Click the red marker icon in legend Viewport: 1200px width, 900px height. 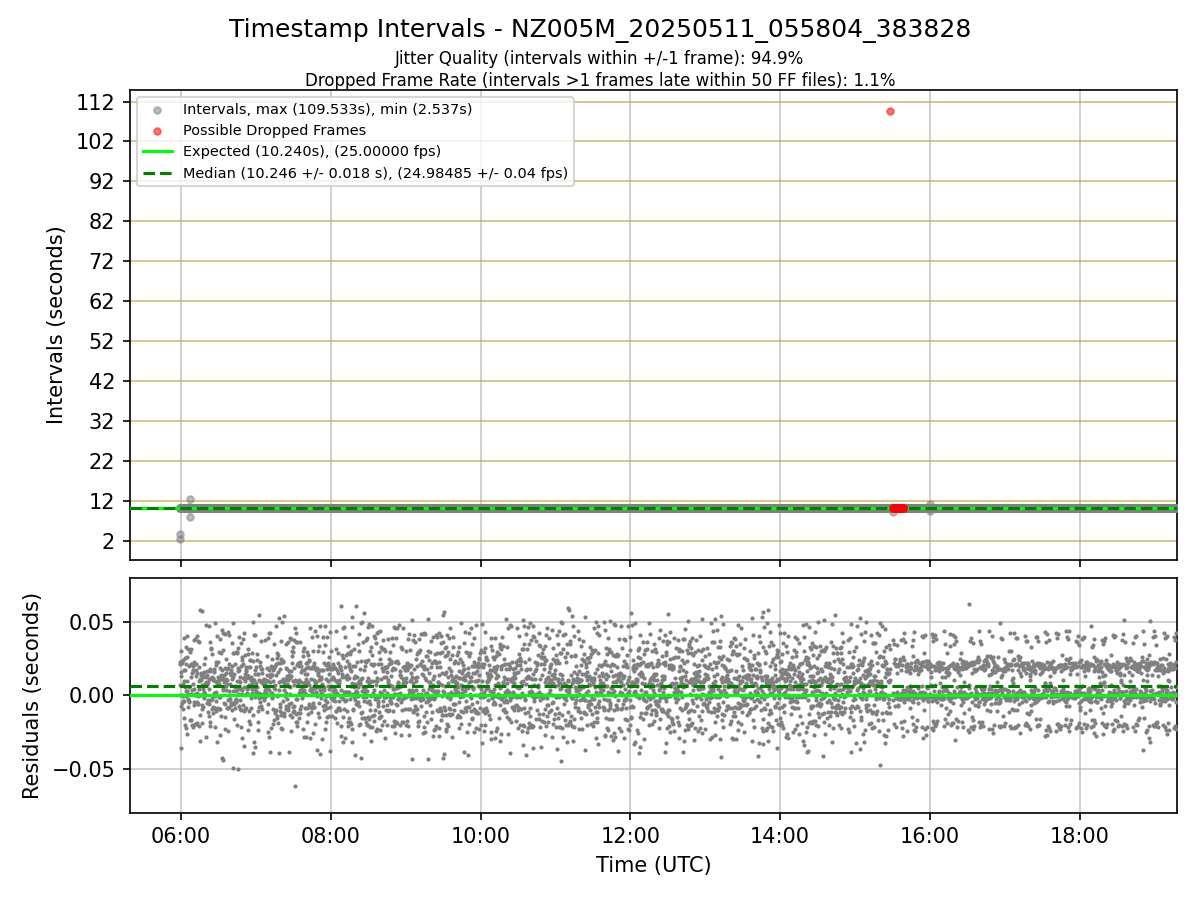point(156,130)
